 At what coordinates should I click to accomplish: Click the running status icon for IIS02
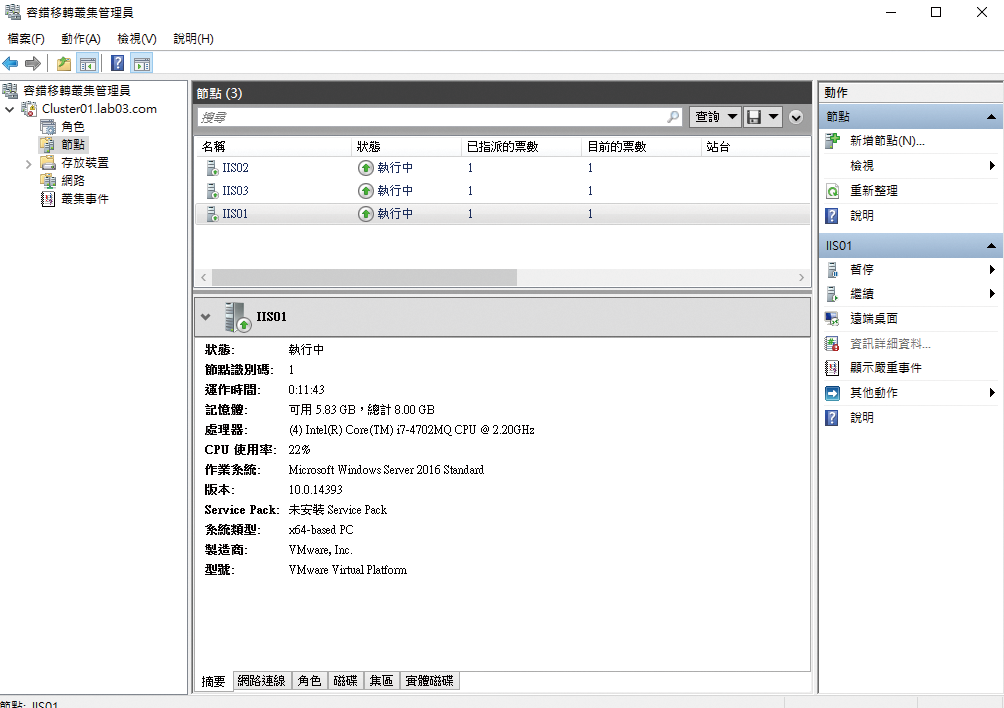point(365,168)
